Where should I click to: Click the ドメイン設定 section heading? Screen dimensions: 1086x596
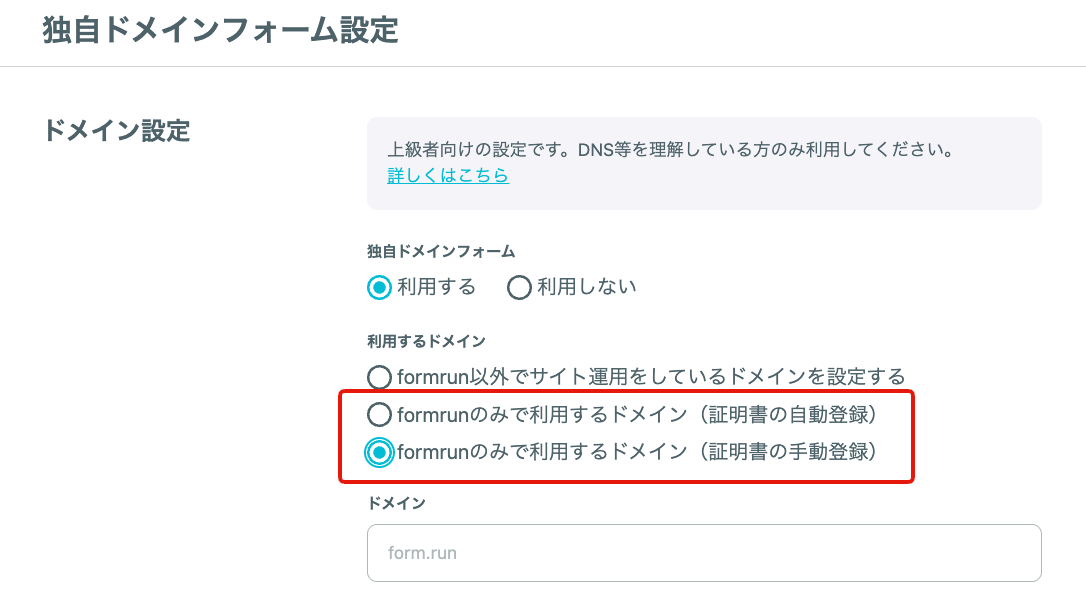[116, 130]
